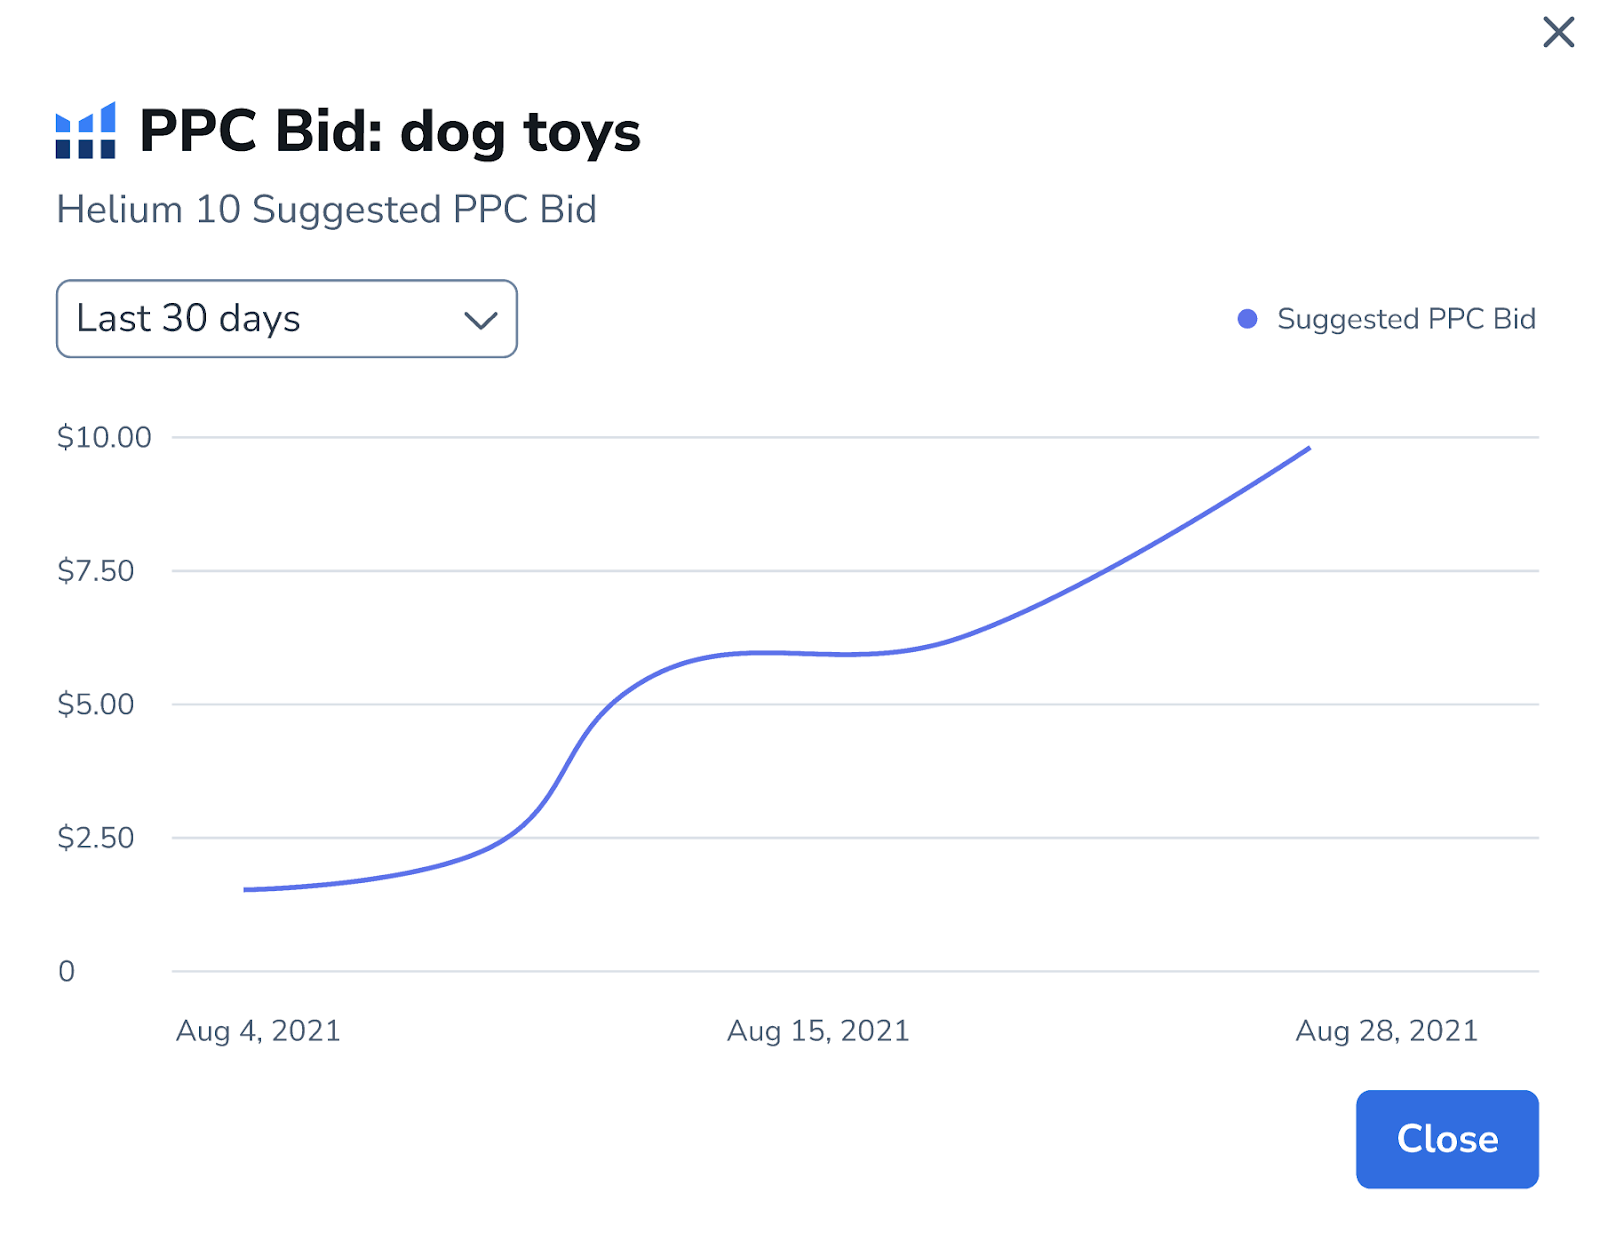Click the Aug 4, 2021 axis date
Image resolution: width=1600 pixels, height=1257 pixels.
coord(258,1031)
